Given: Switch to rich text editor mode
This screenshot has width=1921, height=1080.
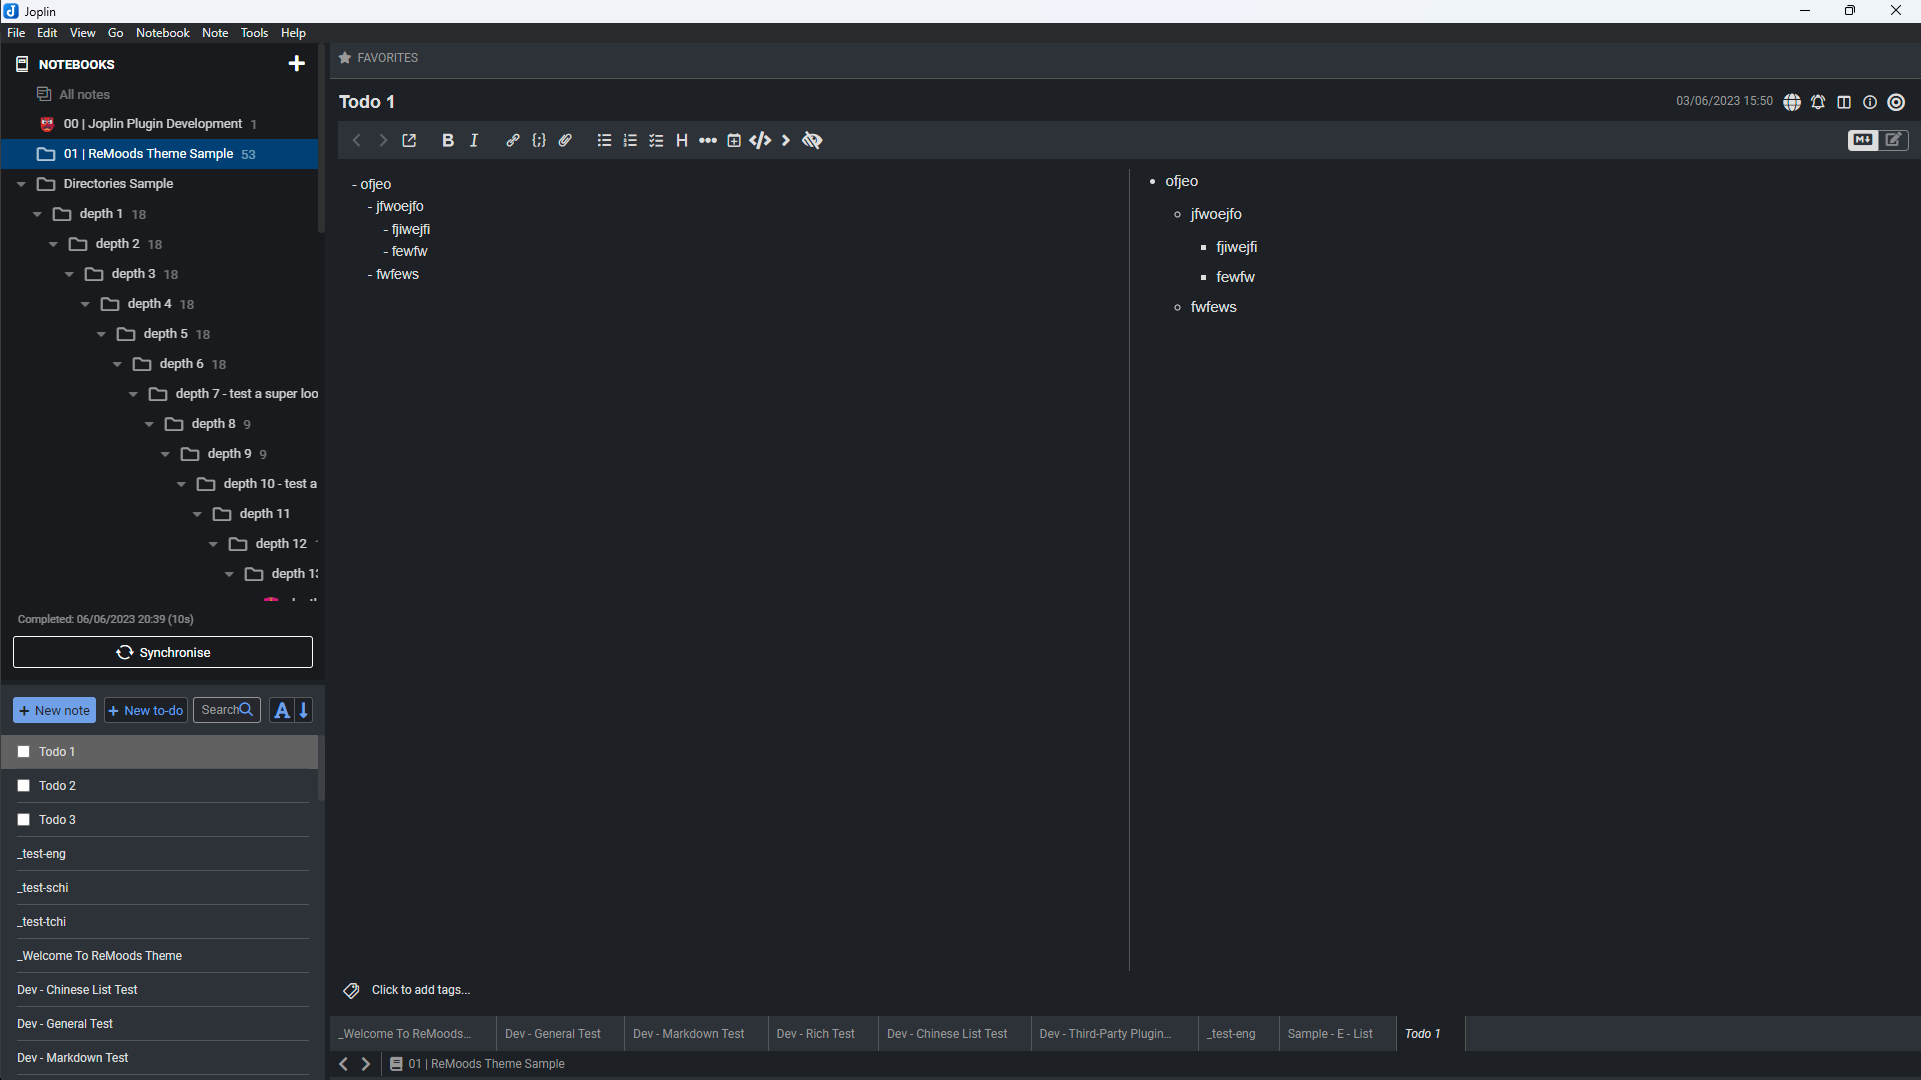Looking at the screenshot, I should (x=1895, y=140).
